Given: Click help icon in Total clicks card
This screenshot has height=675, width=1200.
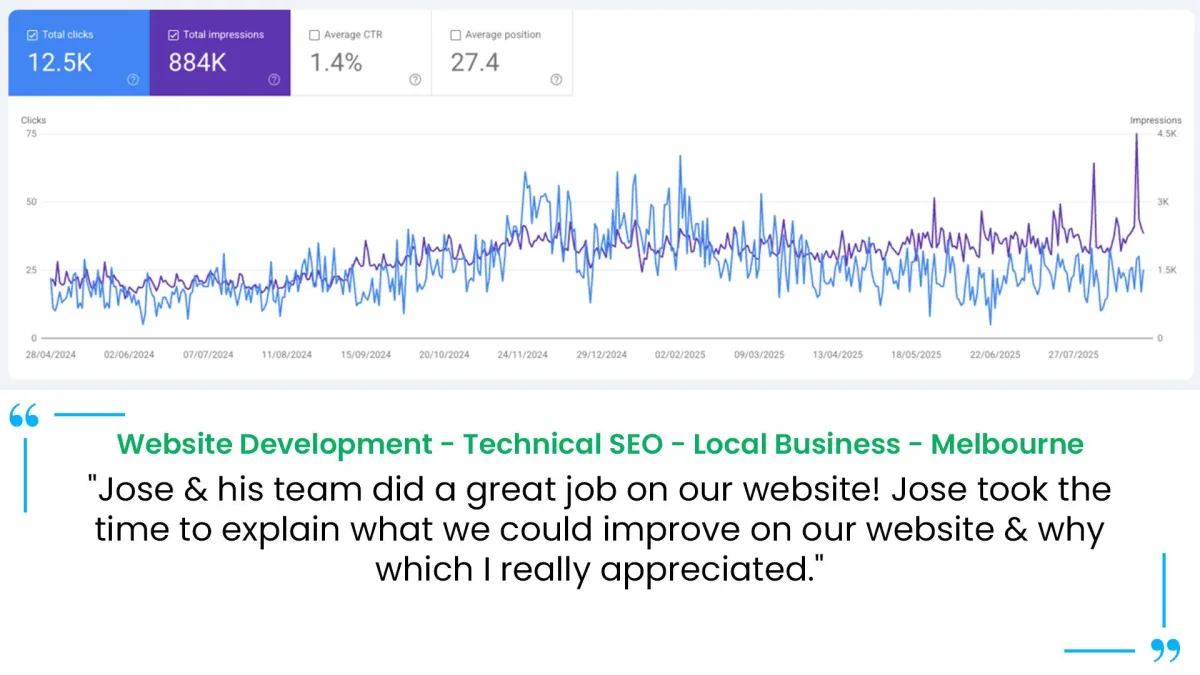Looking at the screenshot, I should tap(133, 80).
